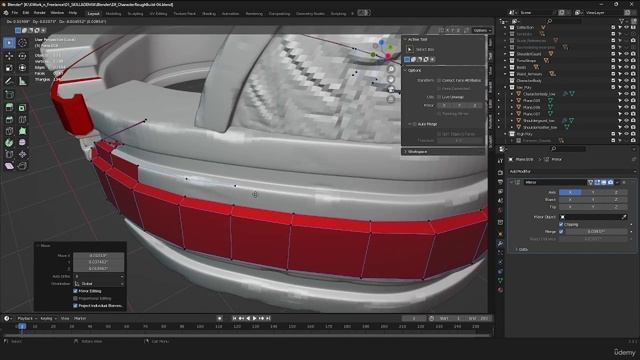The width and height of the screenshot is (640, 360).
Task: Open the Axis Ortho dropdown in Move panel
Action: pyautogui.click(x=99, y=276)
